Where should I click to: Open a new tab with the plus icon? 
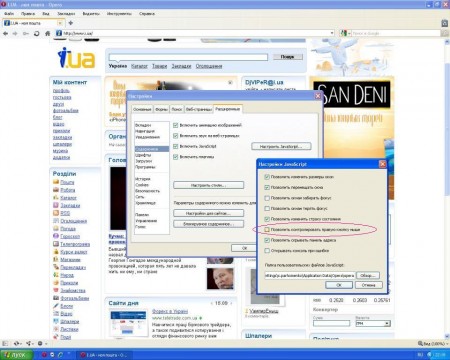71,23
